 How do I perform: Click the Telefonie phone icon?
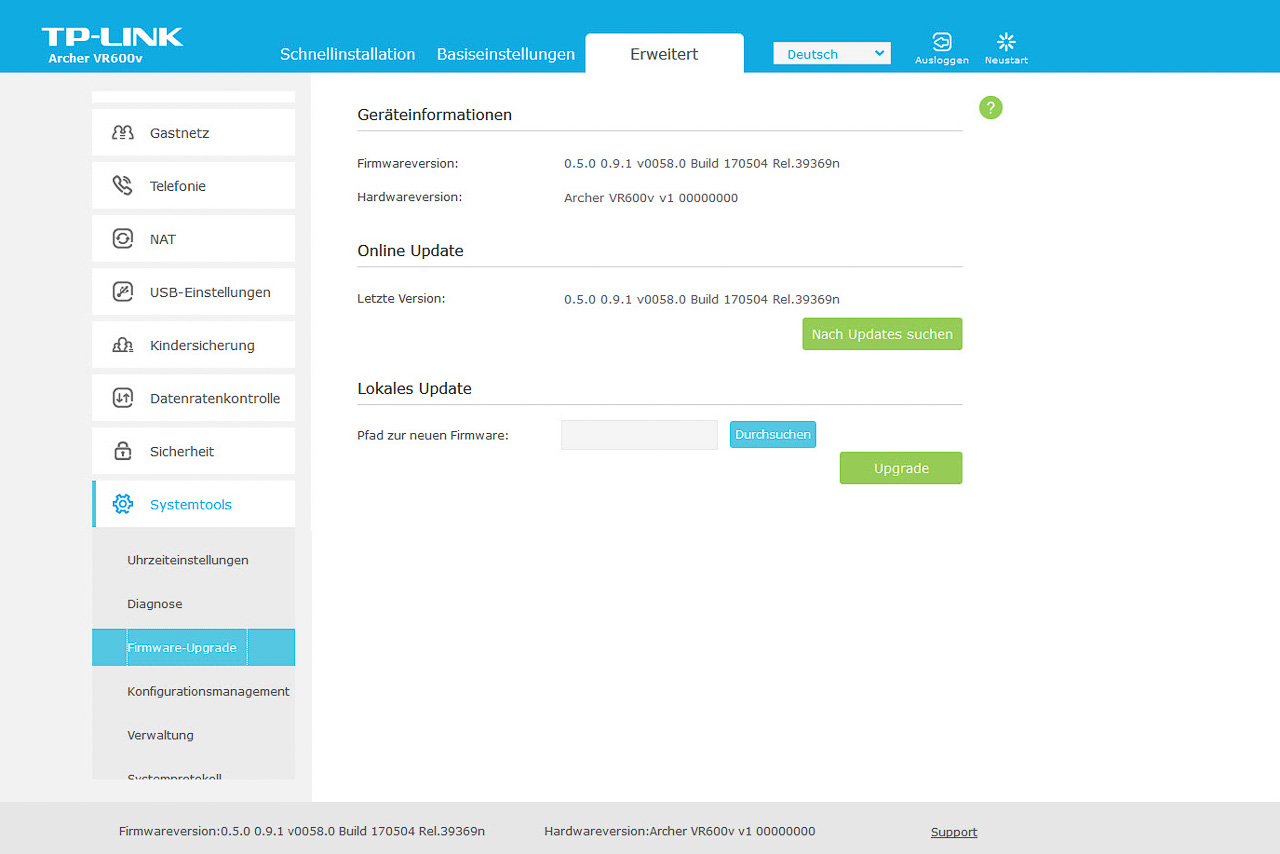(x=122, y=186)
